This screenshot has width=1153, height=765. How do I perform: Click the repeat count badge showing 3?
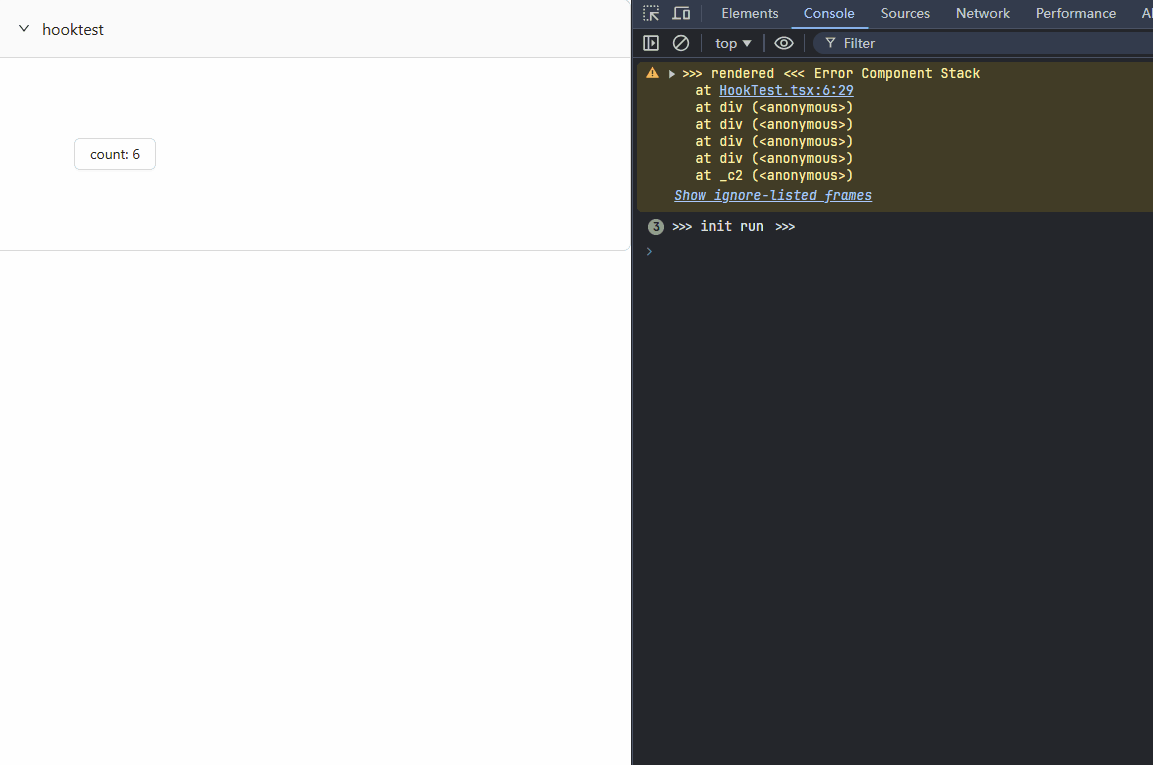click(656, 227)
